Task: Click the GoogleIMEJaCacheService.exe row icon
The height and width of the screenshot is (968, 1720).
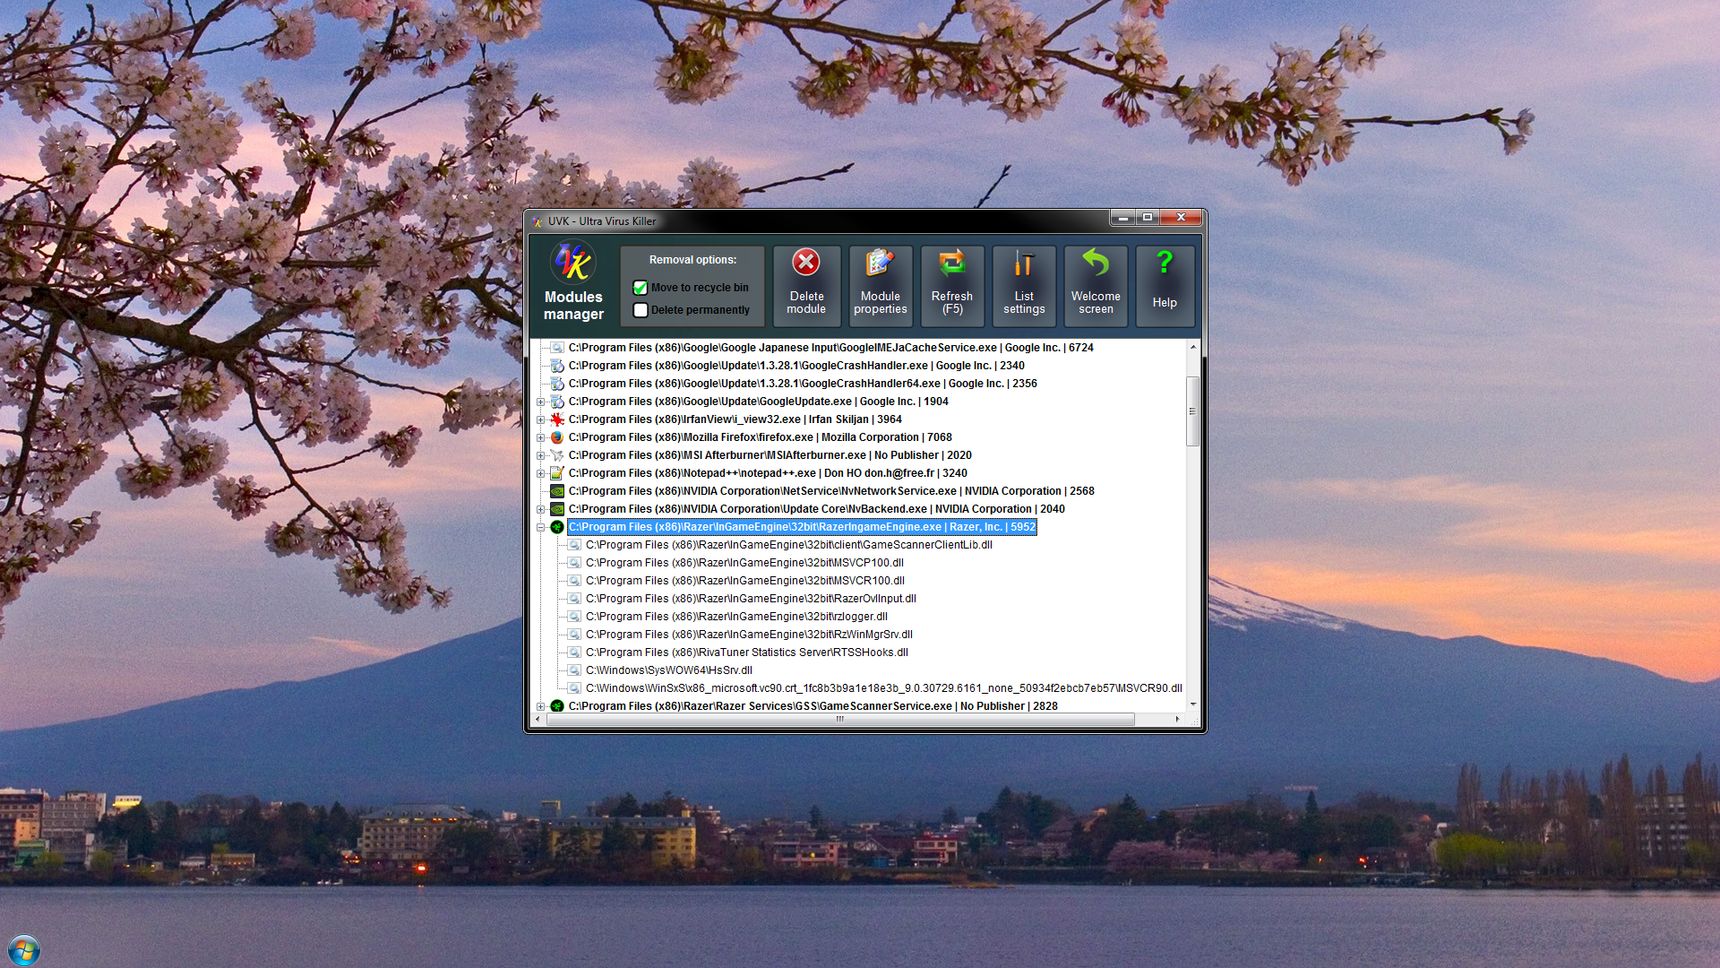Action: pos(557,348)
